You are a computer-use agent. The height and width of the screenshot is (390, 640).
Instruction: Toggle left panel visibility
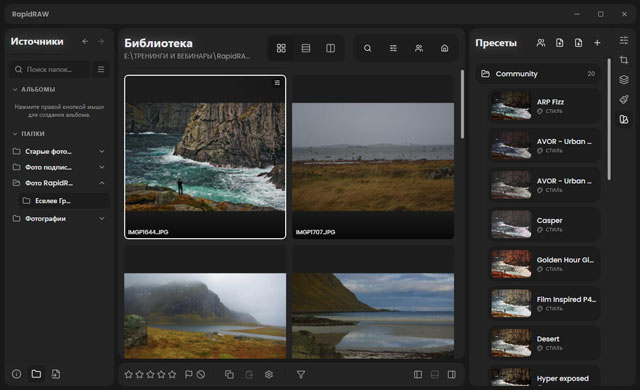(418, 374)
